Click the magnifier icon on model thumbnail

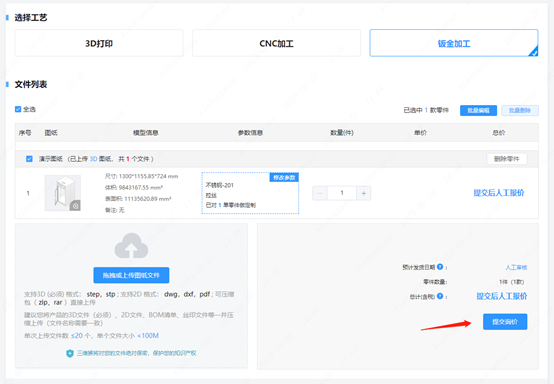click(75, 206)
